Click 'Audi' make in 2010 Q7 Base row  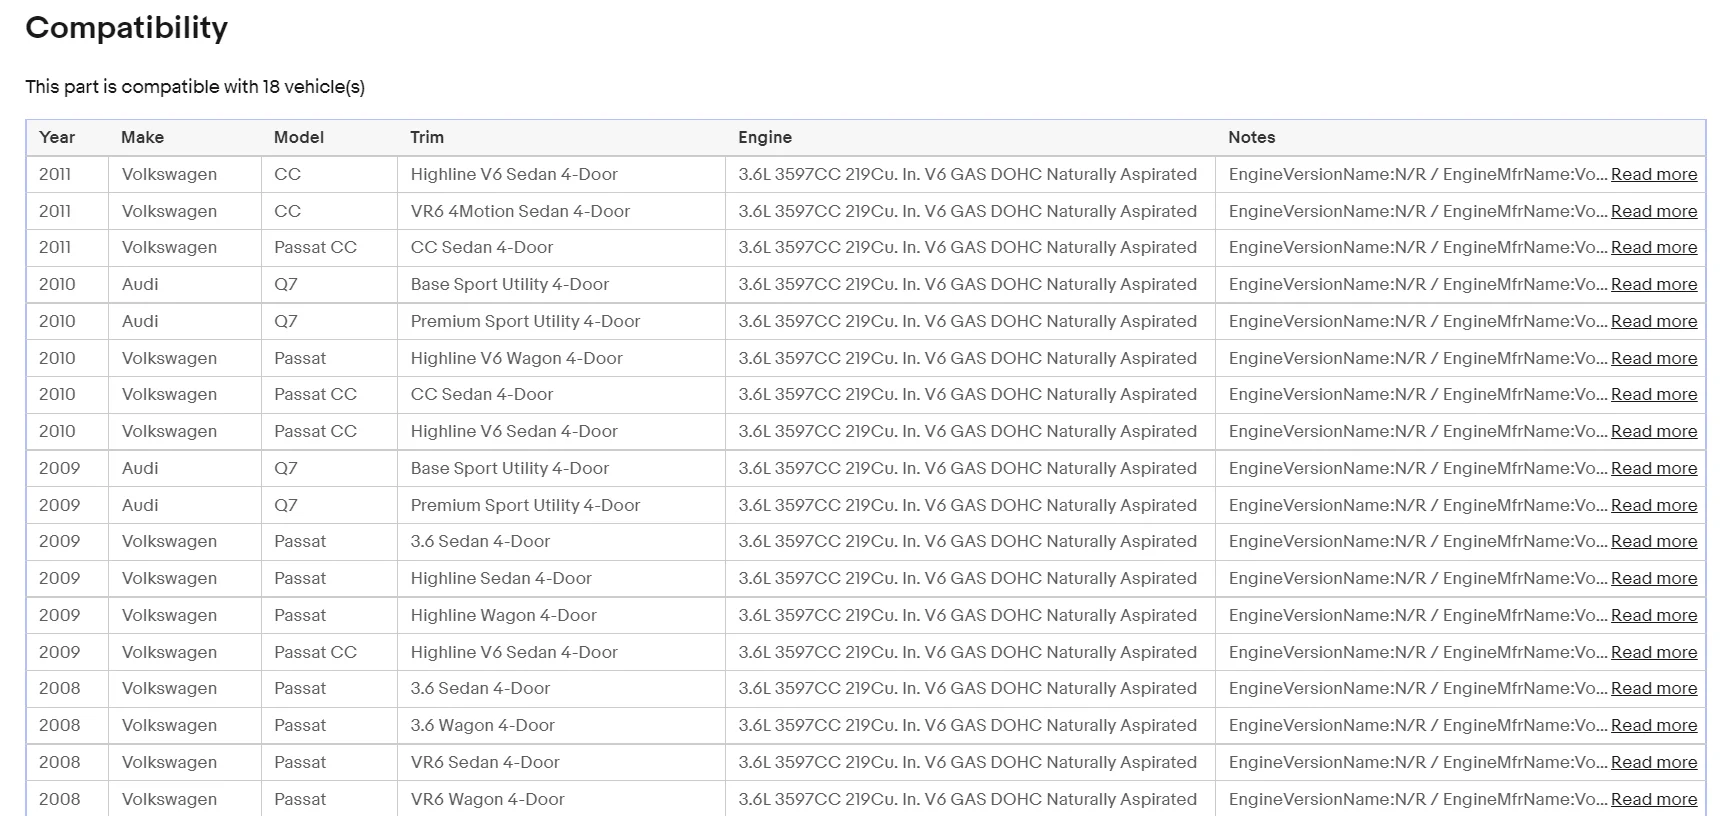[140, 284]
